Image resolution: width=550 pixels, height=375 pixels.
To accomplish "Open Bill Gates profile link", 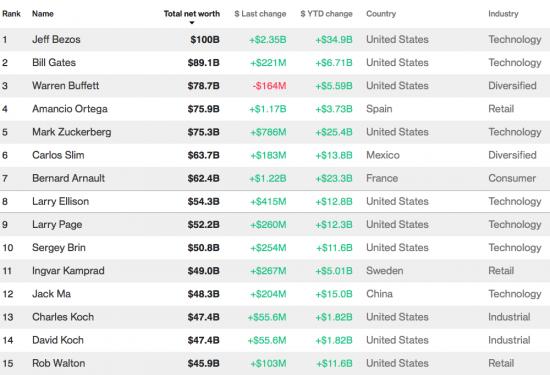I will click(x=54, y=62).
